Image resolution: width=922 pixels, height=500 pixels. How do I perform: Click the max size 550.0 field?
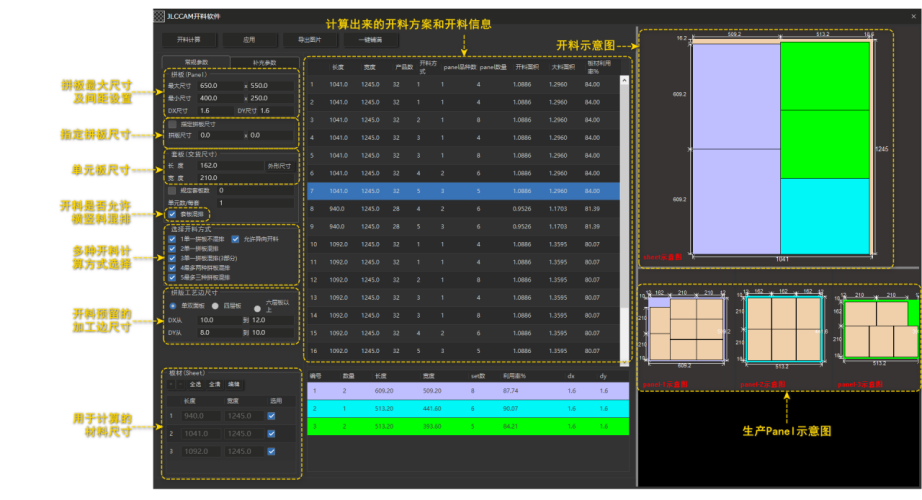click(x=271, y=86)
